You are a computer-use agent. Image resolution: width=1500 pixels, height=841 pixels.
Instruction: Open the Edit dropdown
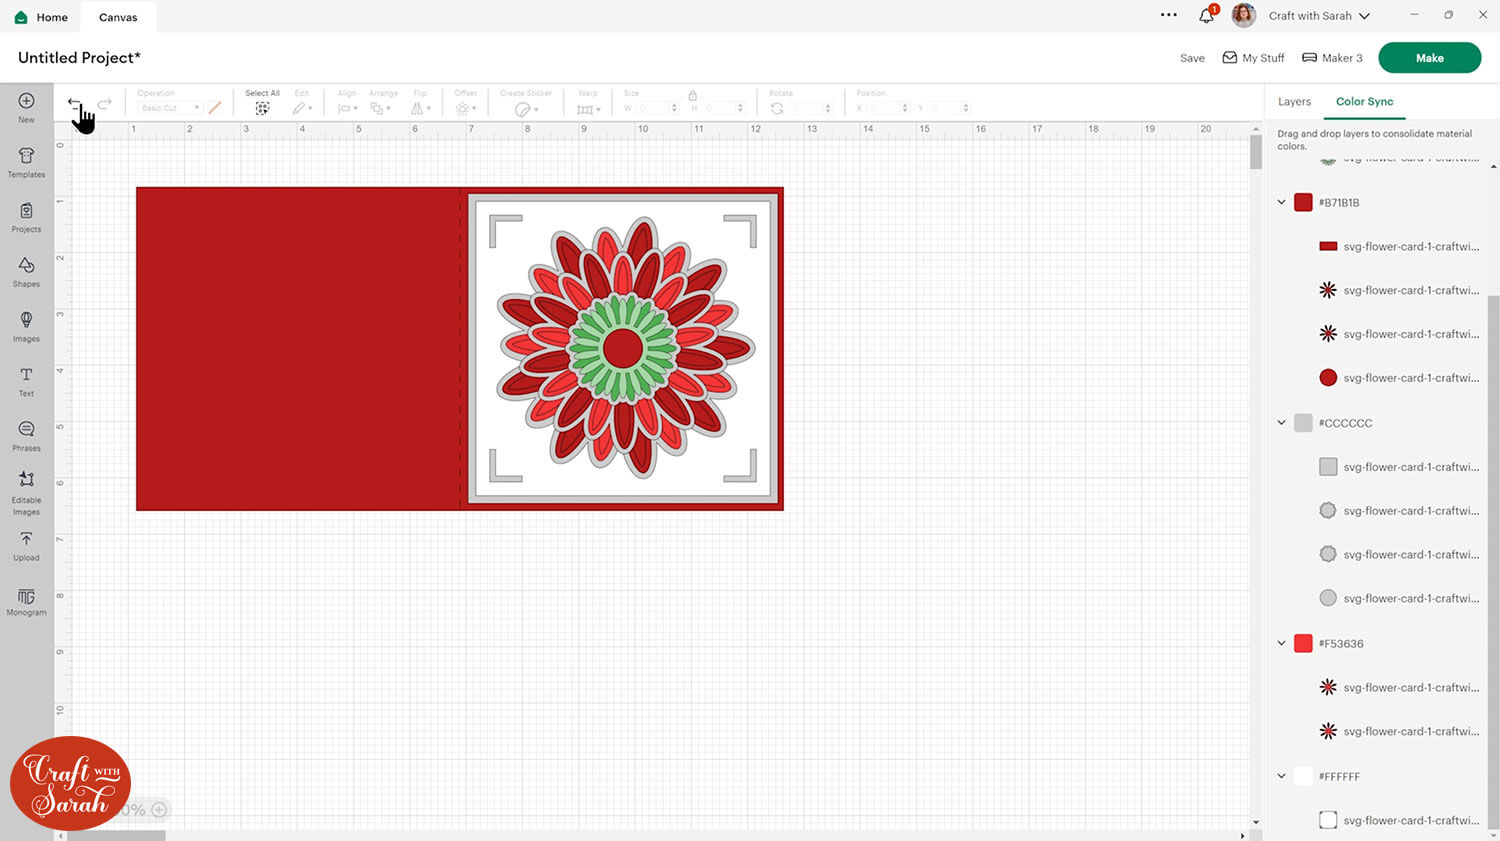coord(302,108)
